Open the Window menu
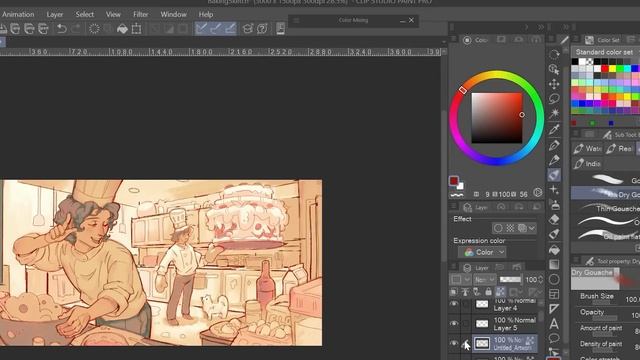The width and height of the screenshot is (640, 360). pyautogui.click(x=173, y=14)
